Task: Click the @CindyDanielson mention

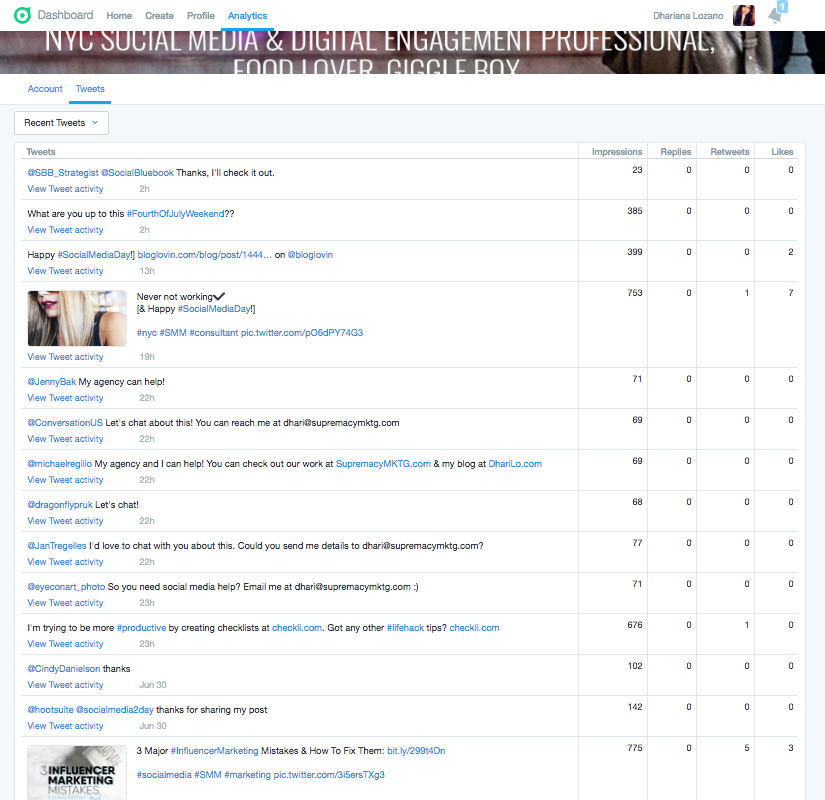Action: point(65,669)
